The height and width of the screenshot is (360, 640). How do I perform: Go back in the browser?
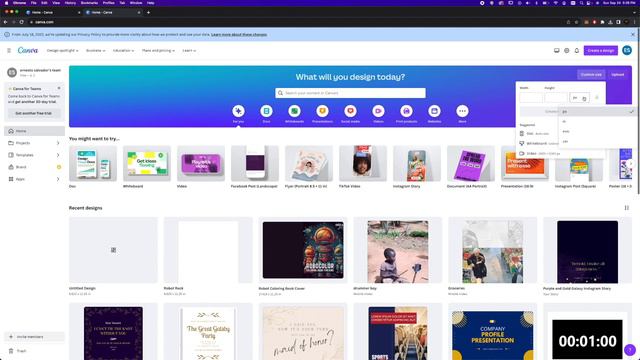pyautogui.click(x=5, y=22)
